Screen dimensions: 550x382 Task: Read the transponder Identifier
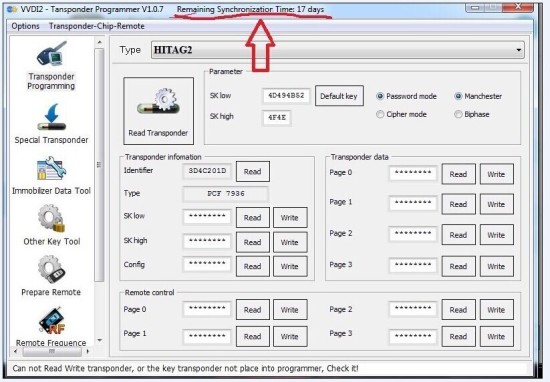point(253,172)
